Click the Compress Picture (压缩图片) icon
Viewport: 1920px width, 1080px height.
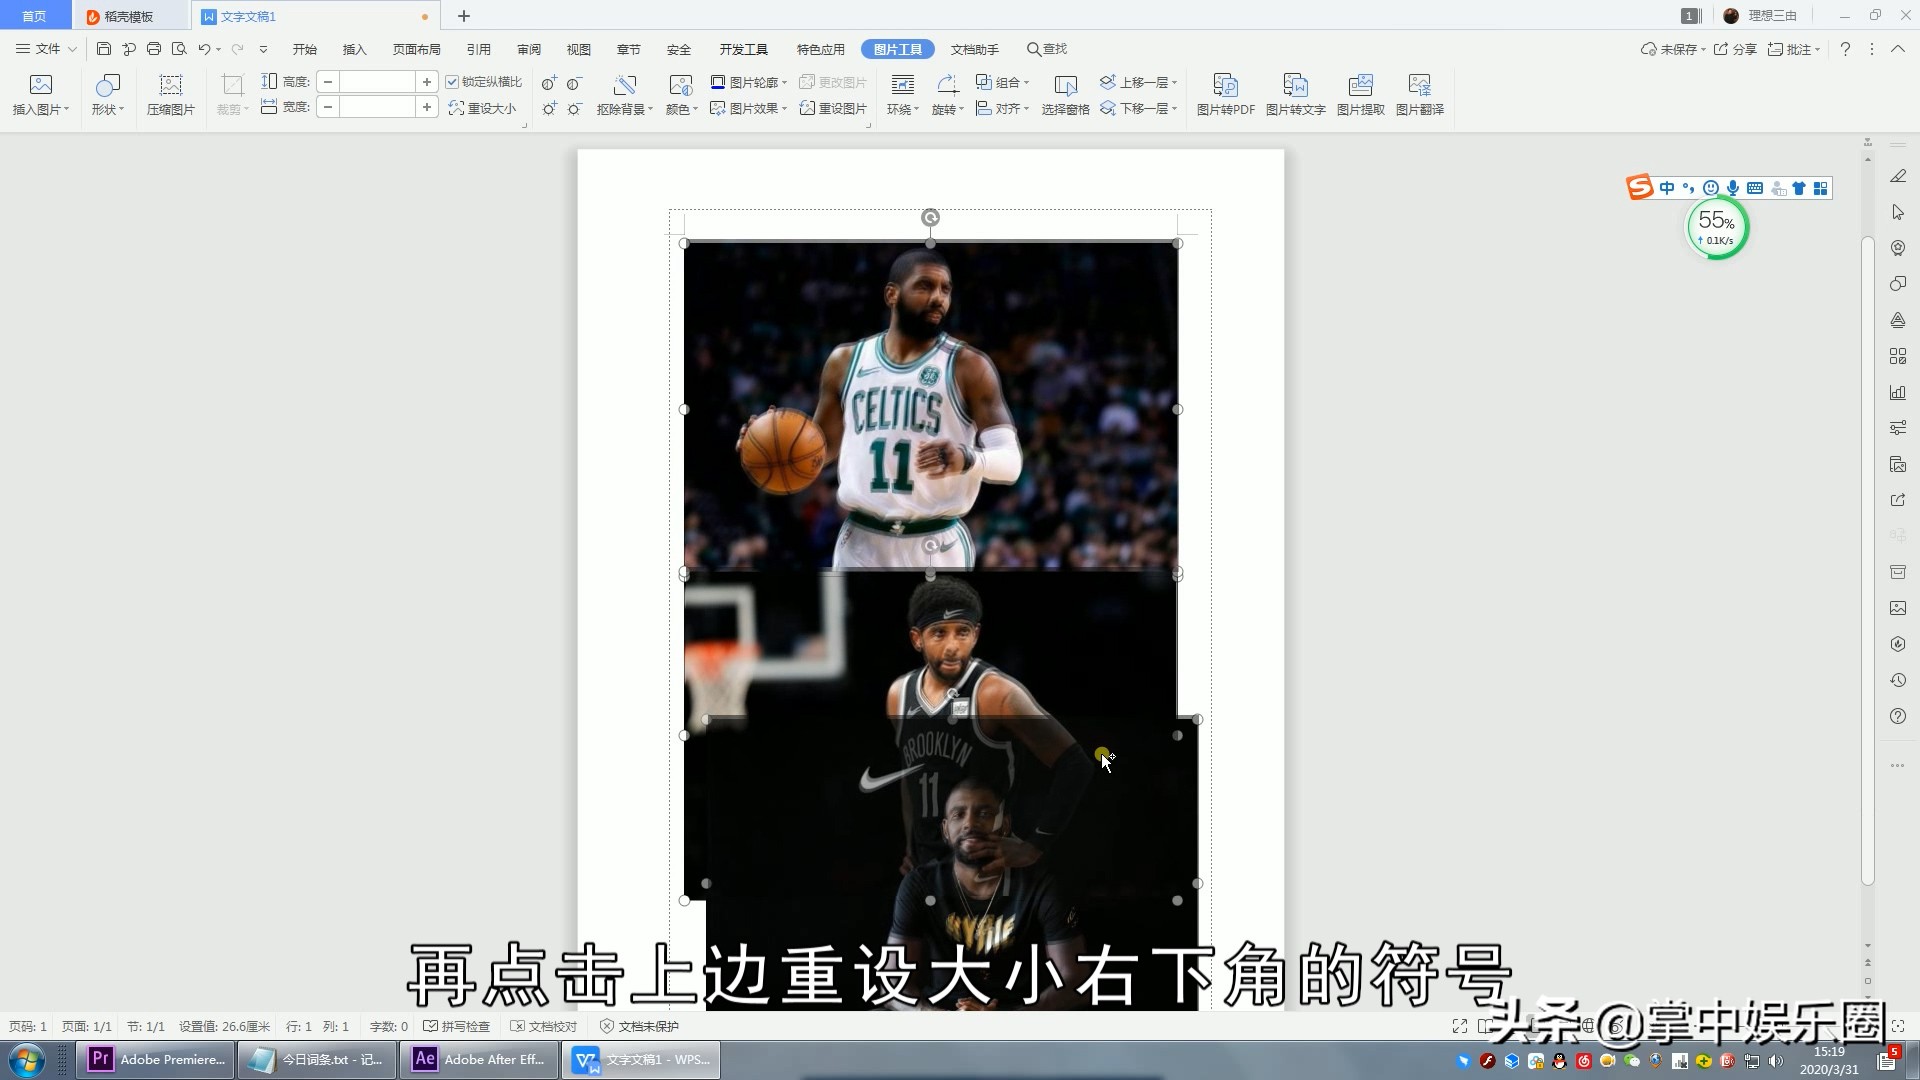click(171, 95)
